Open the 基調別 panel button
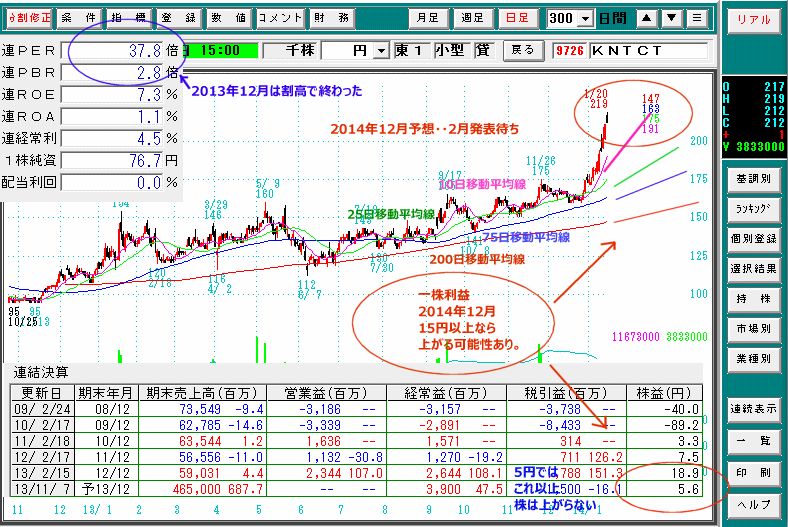The image size is (788, 527). 753,180
